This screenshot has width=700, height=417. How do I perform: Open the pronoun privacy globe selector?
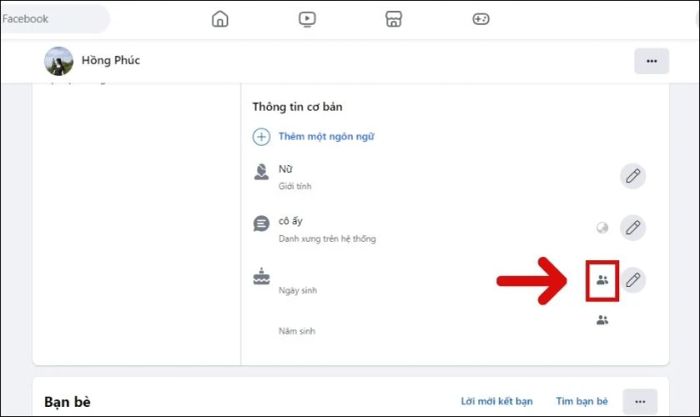tap(602, 228)
